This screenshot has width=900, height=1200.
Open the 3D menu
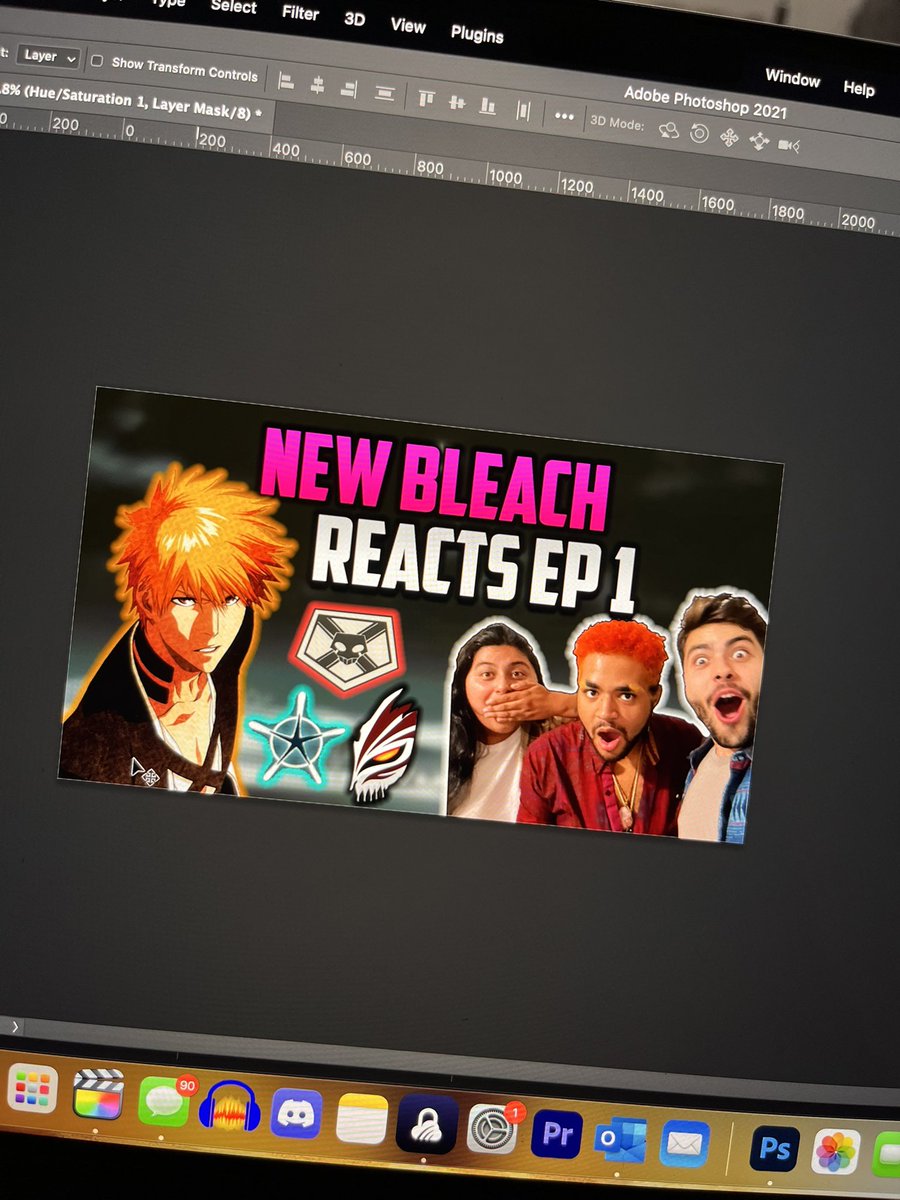tap(354, 19)
